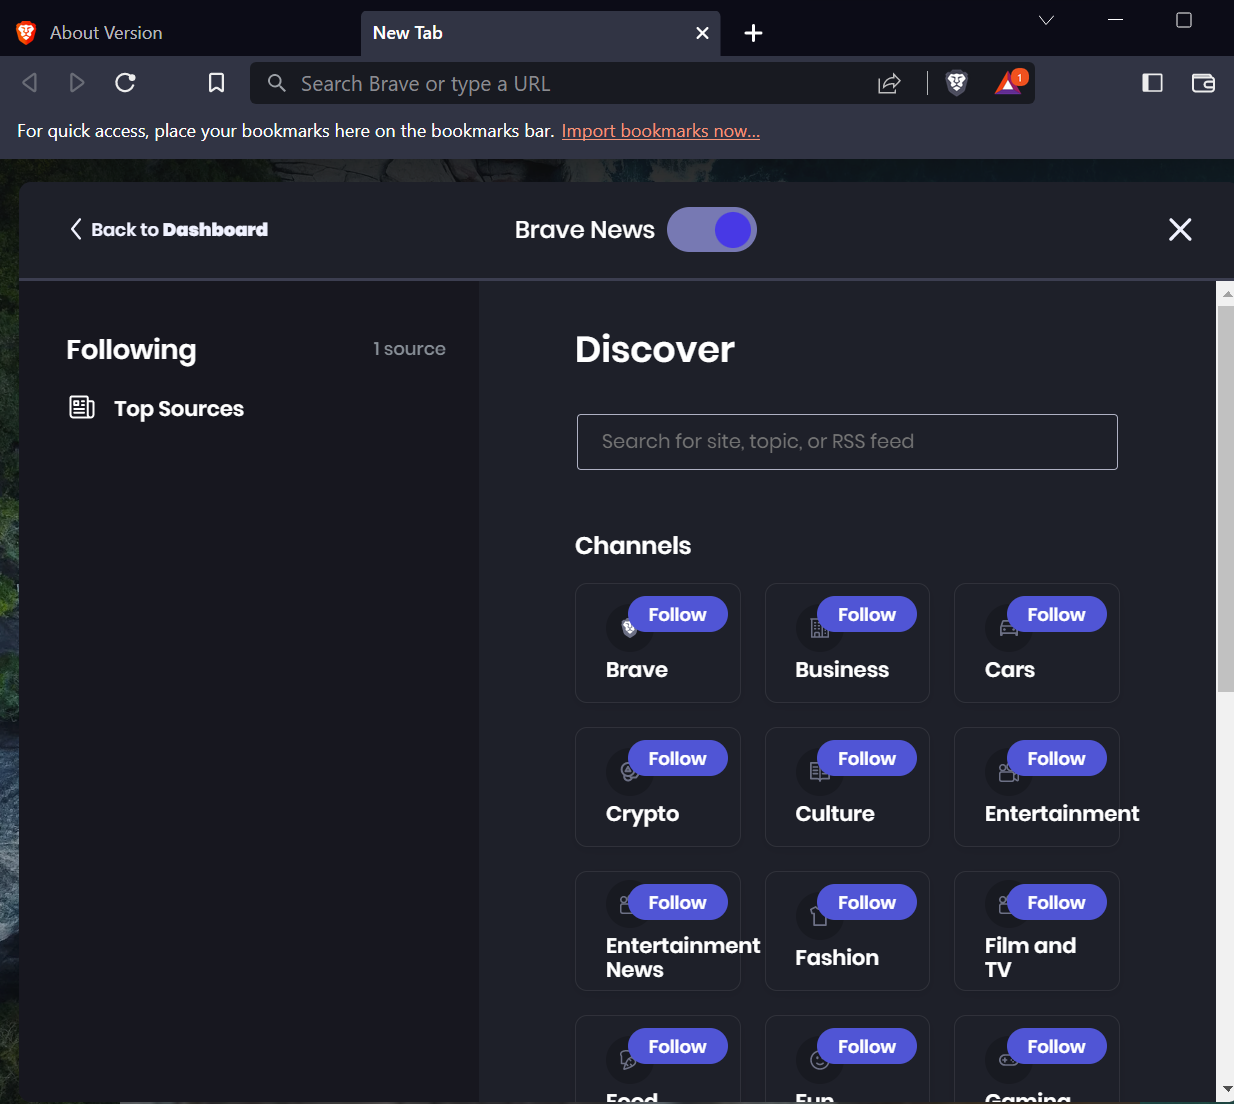Open the share menu in the address bar
This screenshot has width=1234, height=1104.
889,84
